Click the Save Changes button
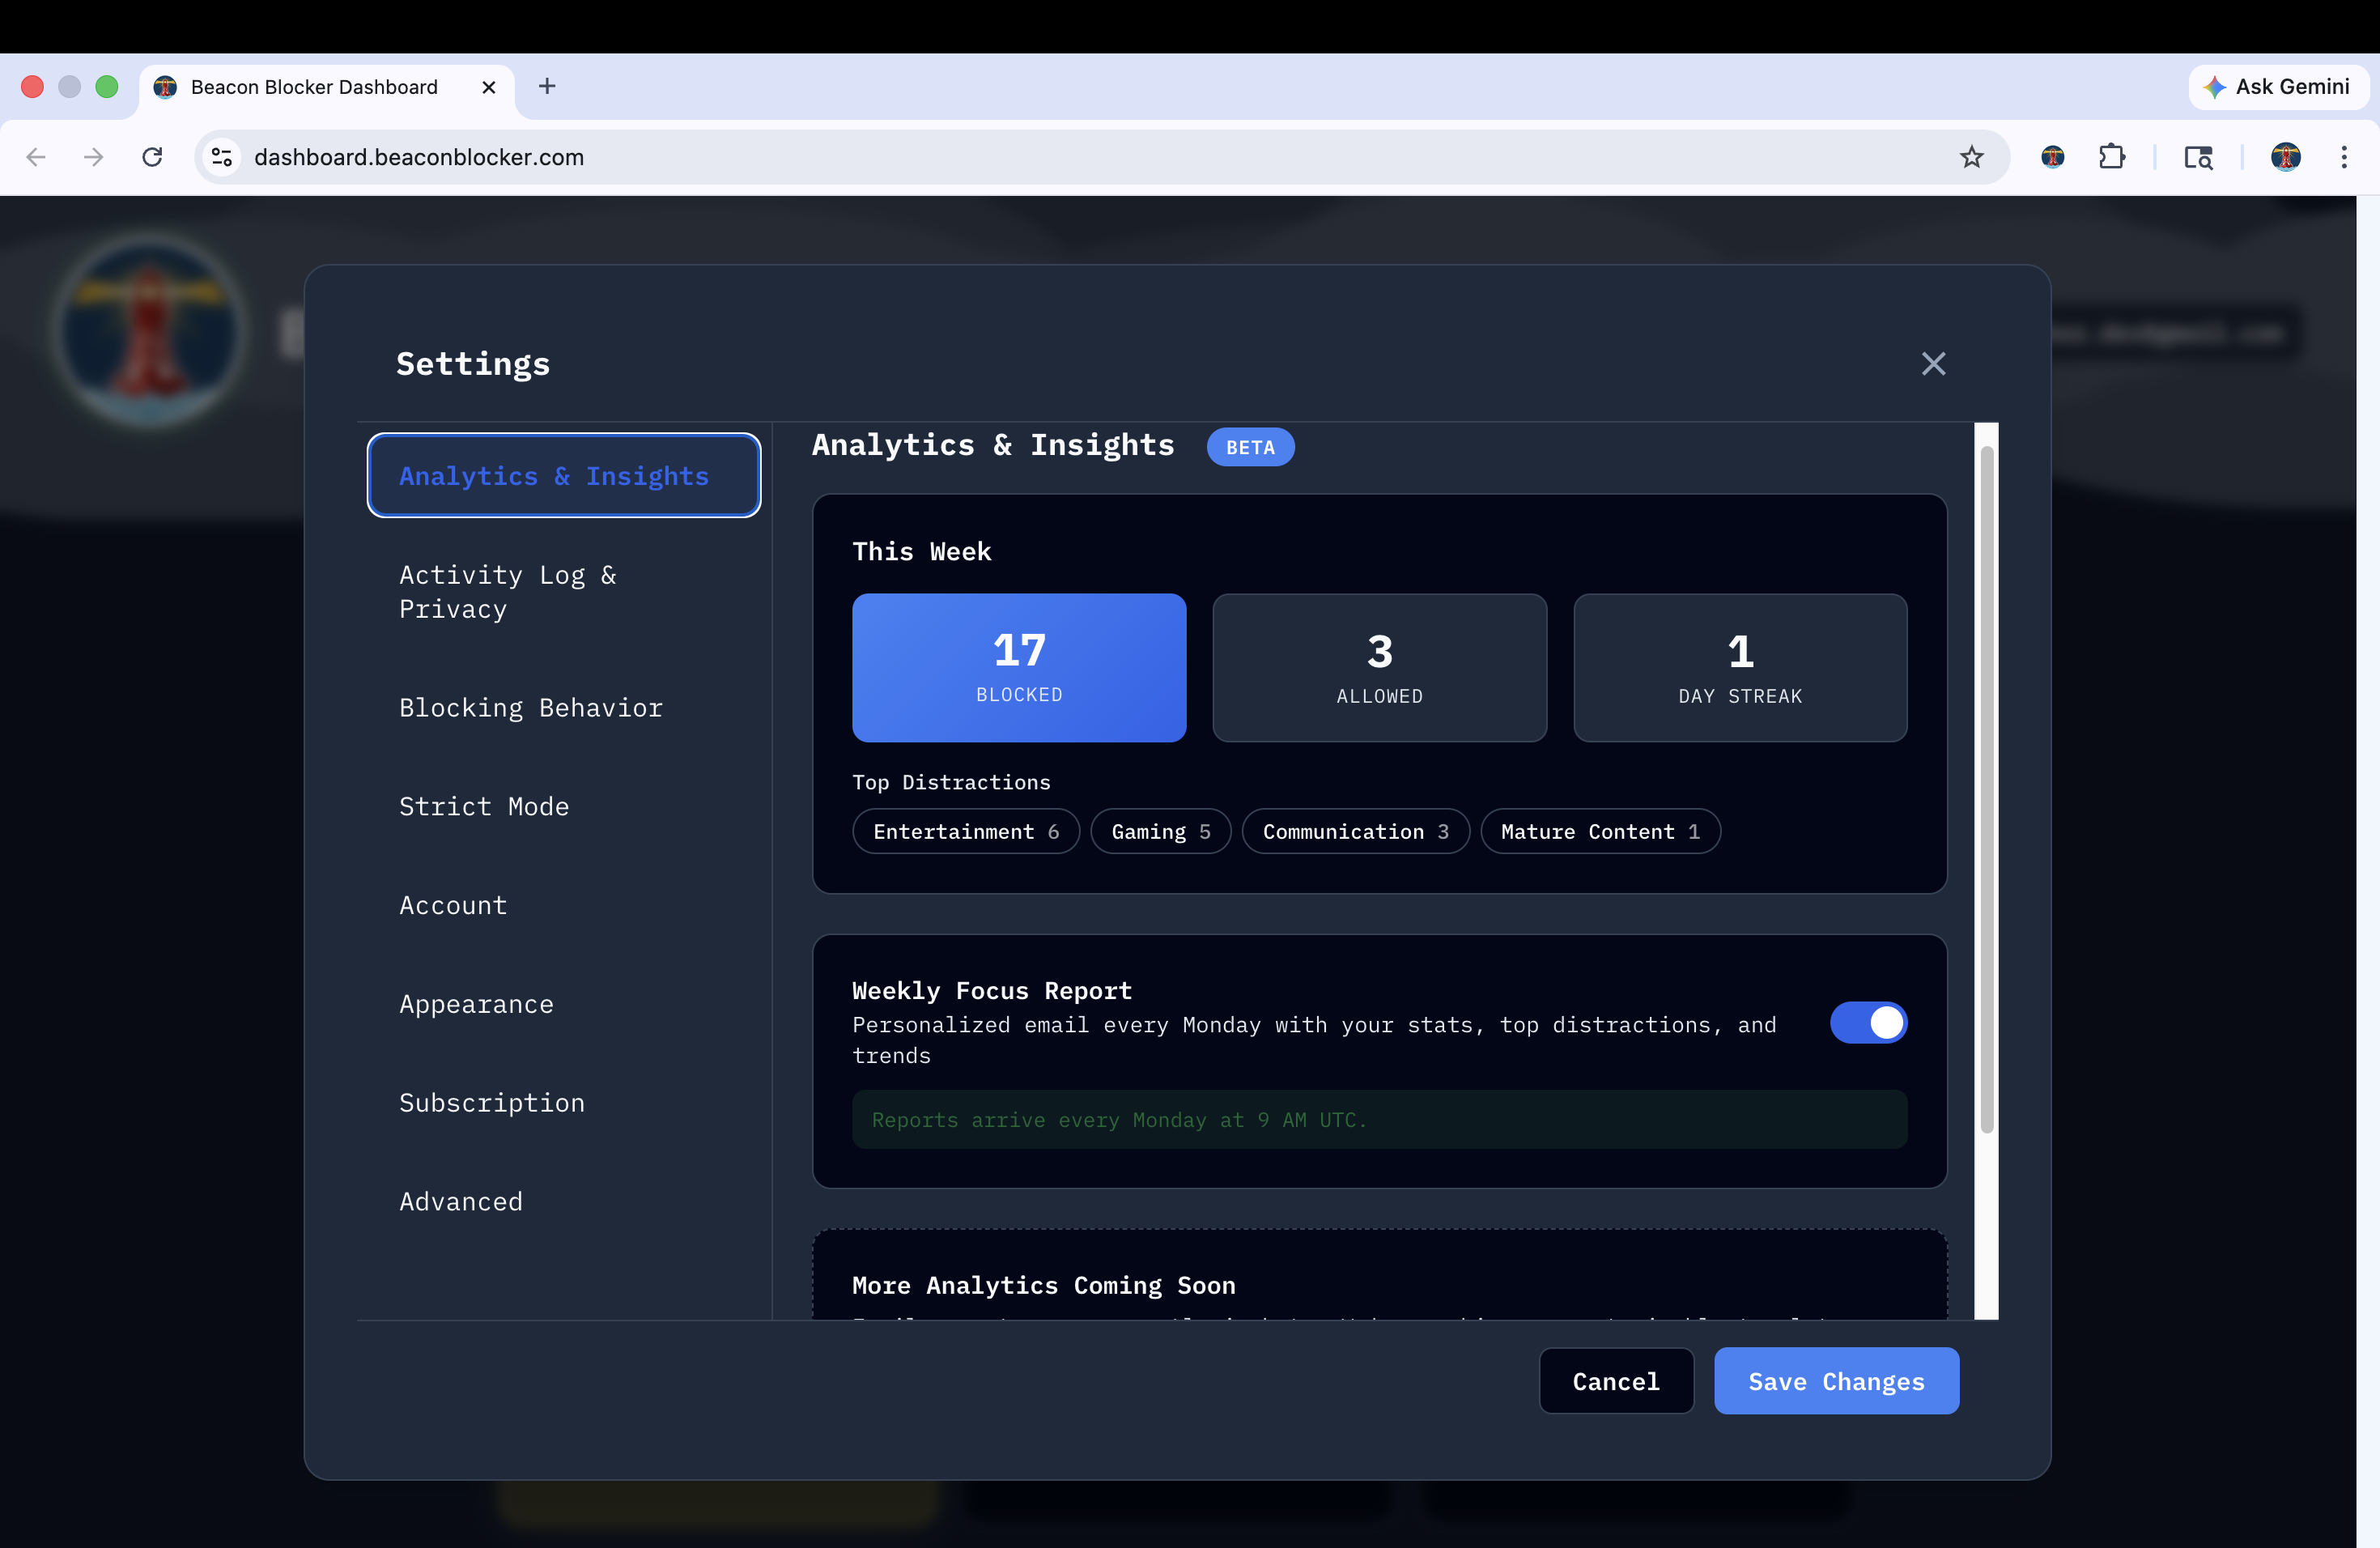 point(1836,1381)
